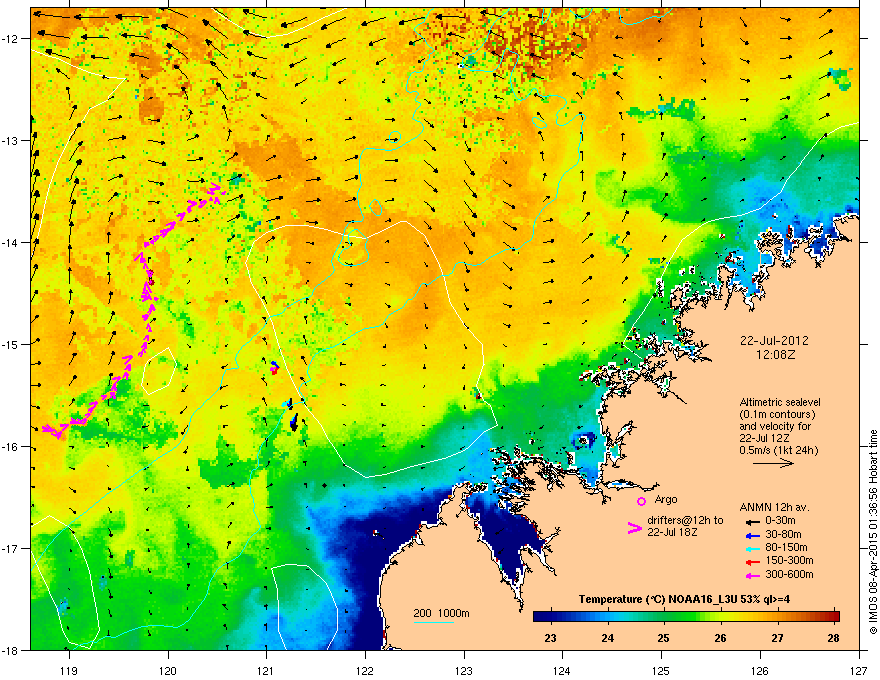Click the '300-600m' depth label

point(789,575)
